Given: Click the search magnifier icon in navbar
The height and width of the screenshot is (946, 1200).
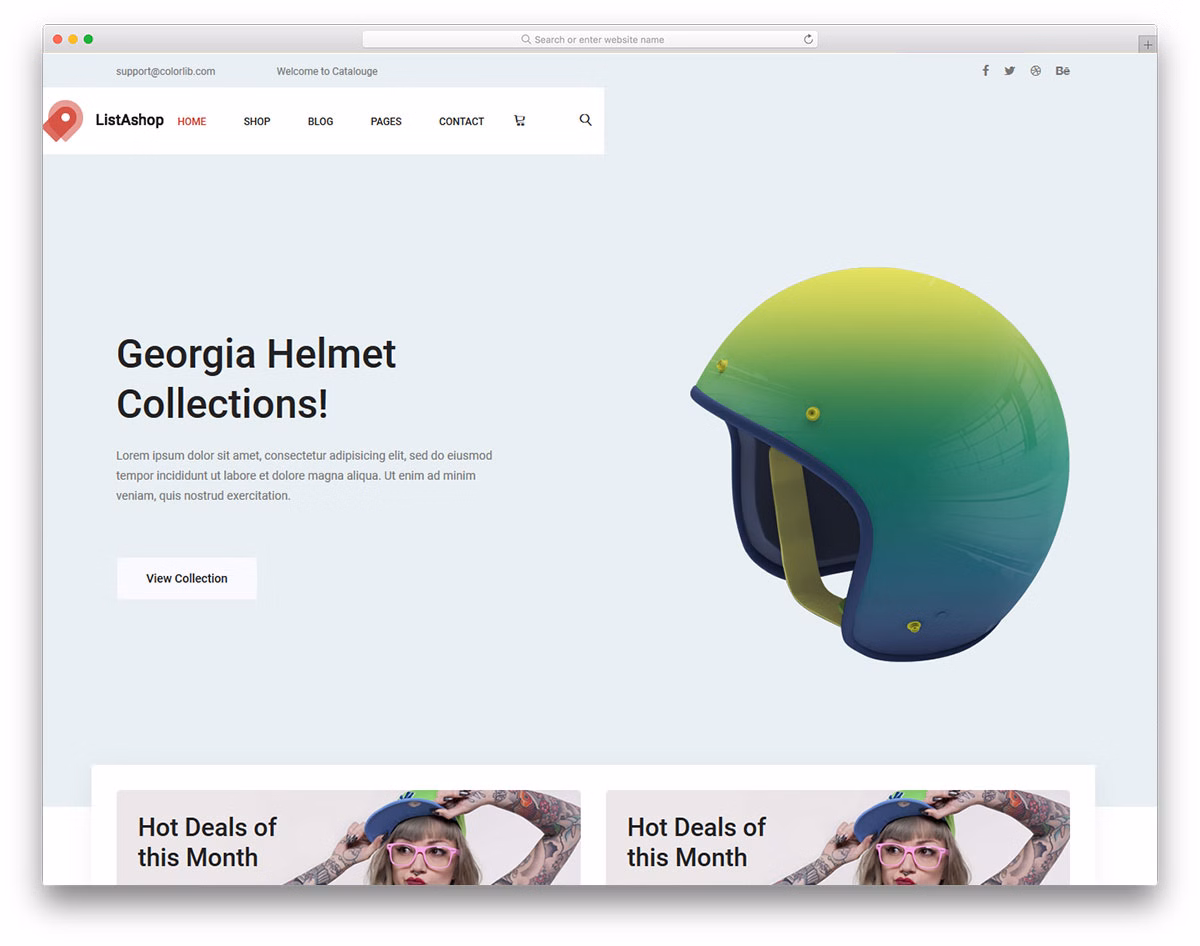Looking at the screenshot, I should (x=585, y=120).
